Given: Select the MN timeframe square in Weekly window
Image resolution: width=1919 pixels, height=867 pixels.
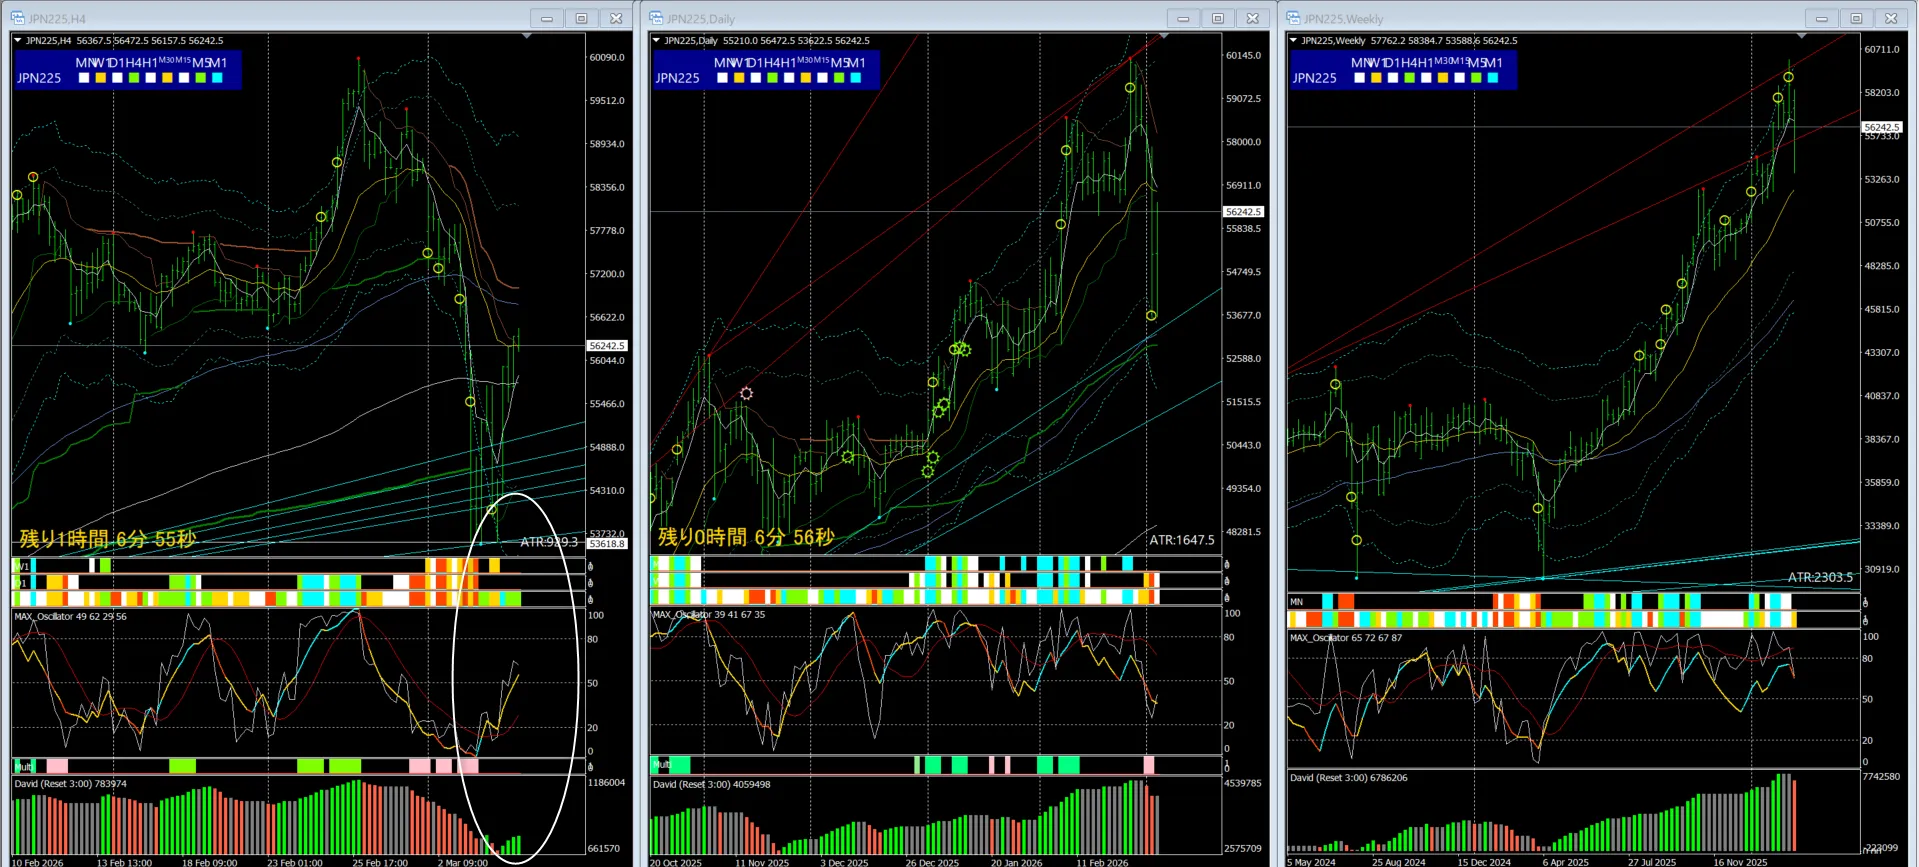Looking at the screenshot, I should pyautogui.click(x=1359, y=78).
